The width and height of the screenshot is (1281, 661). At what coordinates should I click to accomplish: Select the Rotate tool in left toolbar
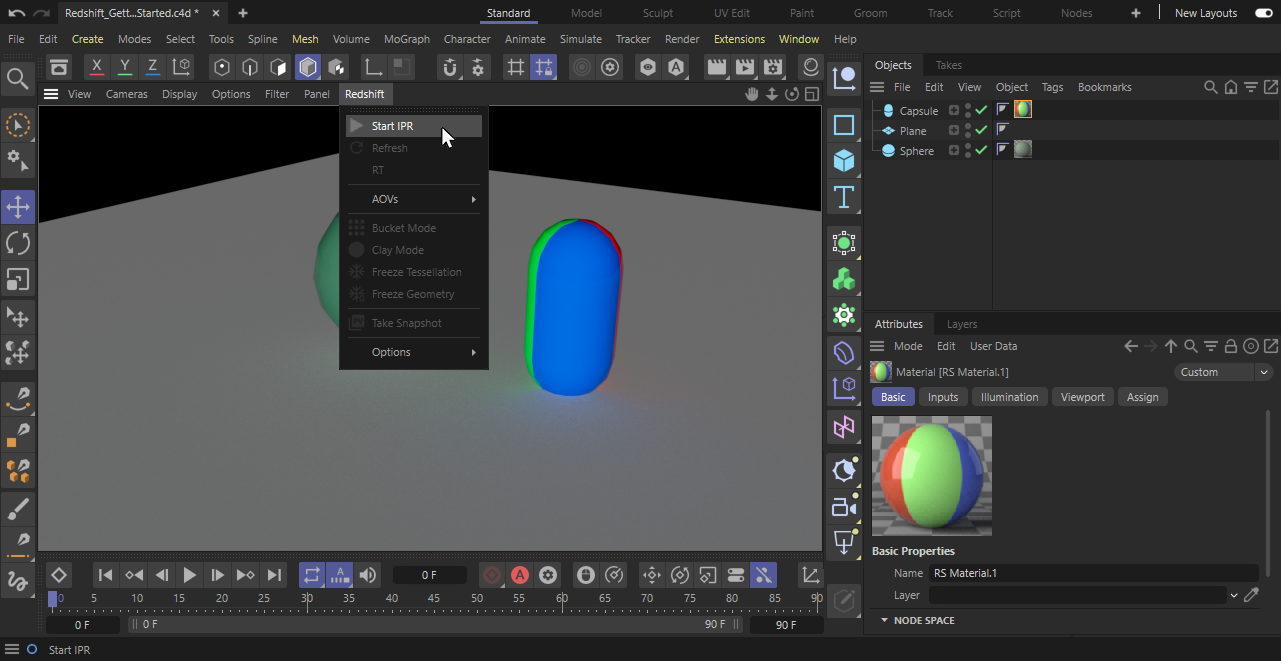pyautogui.click(x=18, y=243)
